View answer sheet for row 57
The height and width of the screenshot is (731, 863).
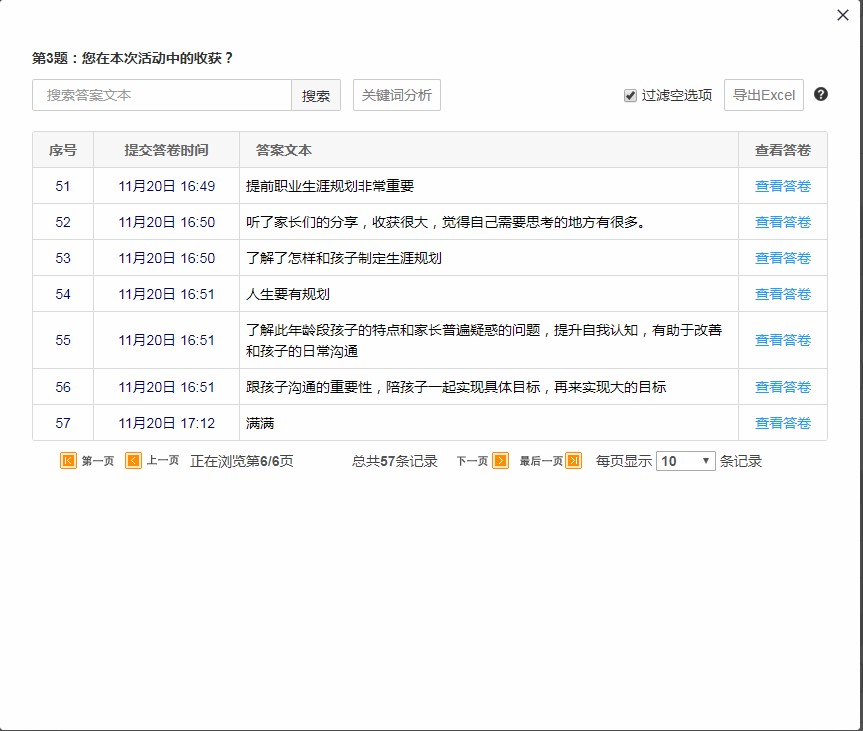pyautogui.click(x=783, y=423)
